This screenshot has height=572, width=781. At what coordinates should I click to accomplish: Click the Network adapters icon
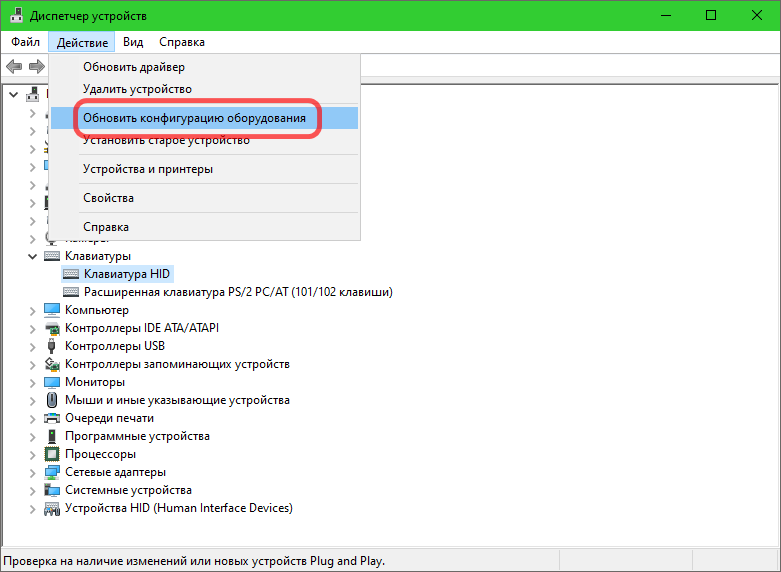pos(53,472)
